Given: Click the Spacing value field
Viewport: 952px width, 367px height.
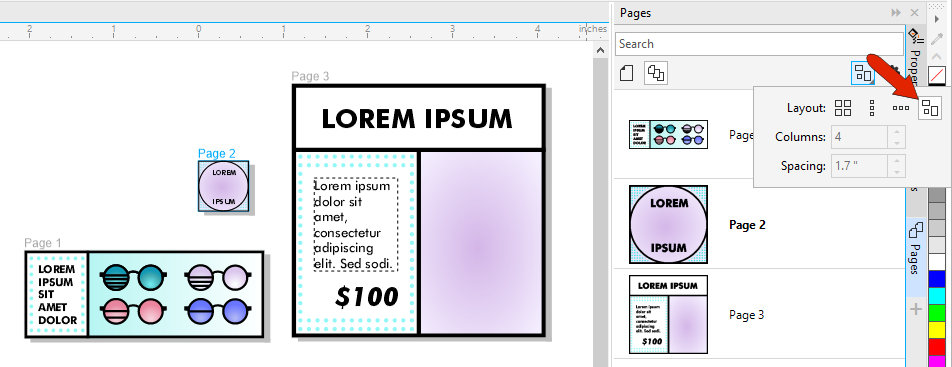Looking at the screenshot, I should [x=860, y=165].
